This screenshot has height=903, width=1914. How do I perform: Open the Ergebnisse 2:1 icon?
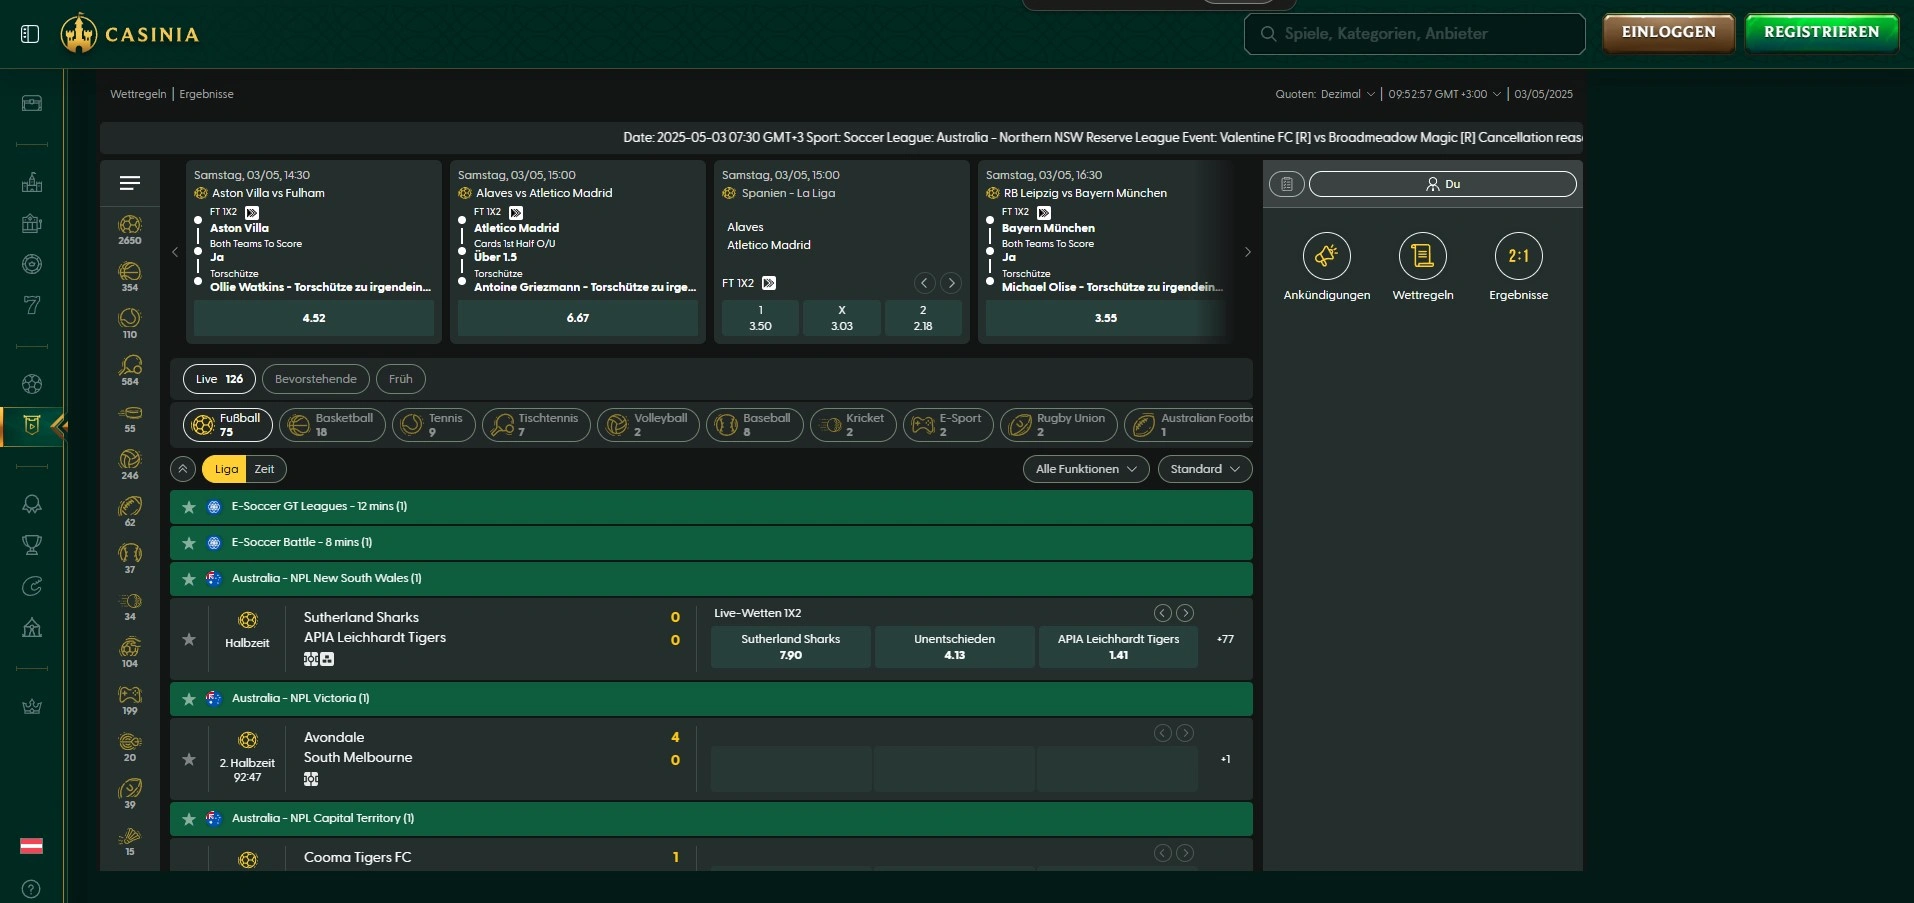point(1518,257)
